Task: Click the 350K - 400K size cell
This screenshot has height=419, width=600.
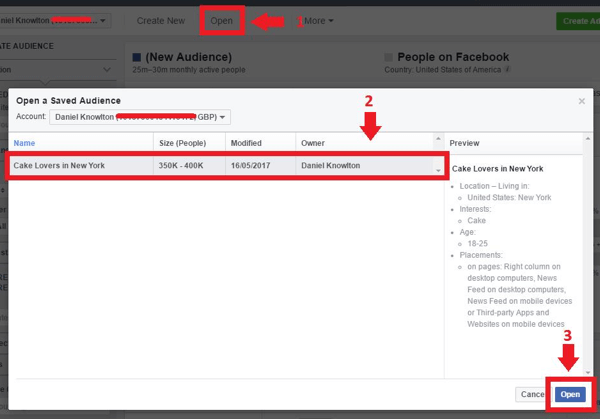Action: (181, 165)
